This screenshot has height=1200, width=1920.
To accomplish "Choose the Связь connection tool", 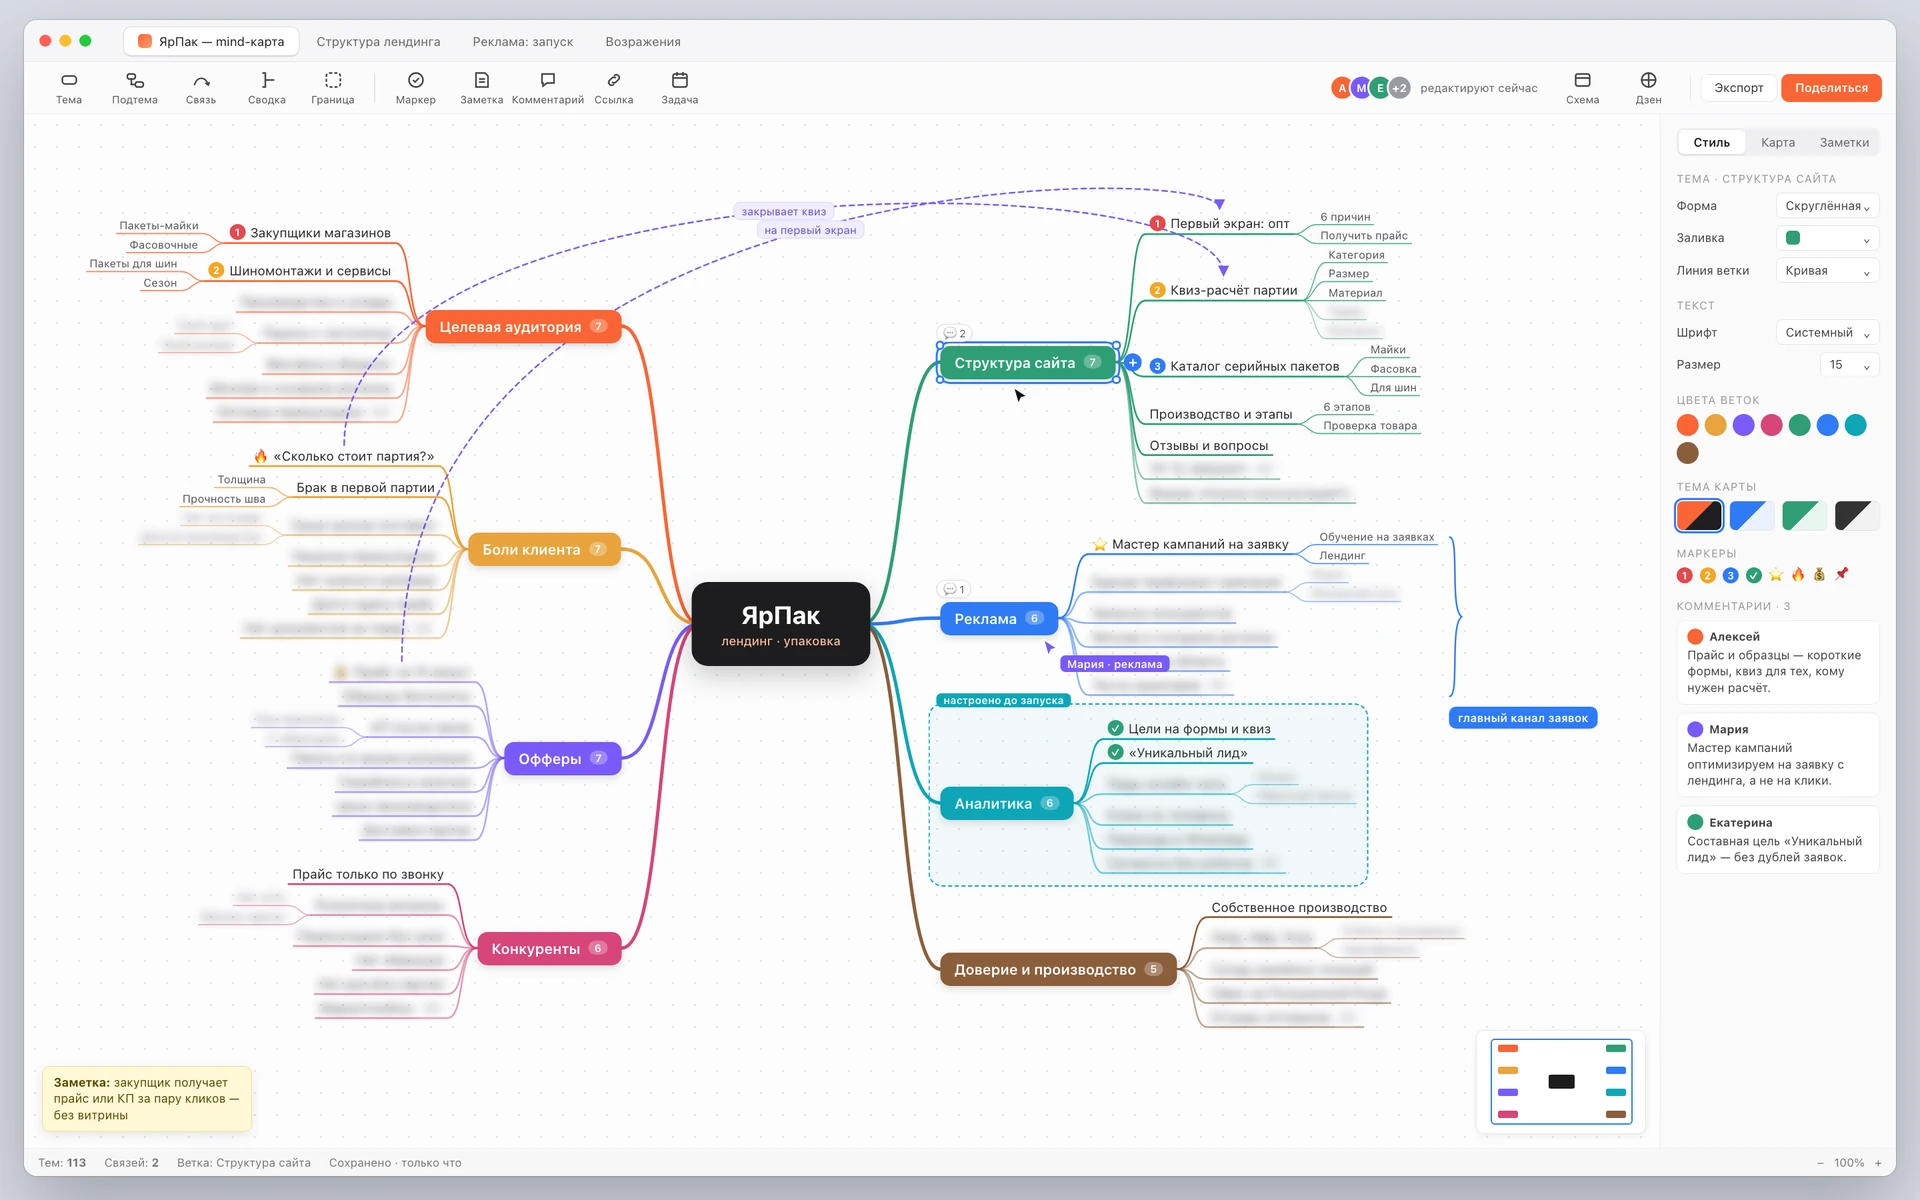I will (201, 88).
